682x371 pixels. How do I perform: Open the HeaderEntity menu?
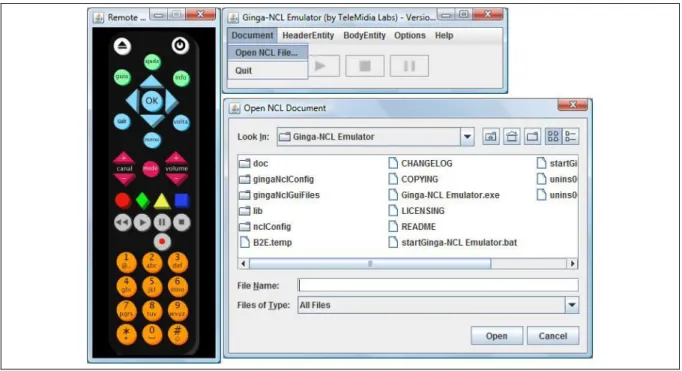coord(308,35)
